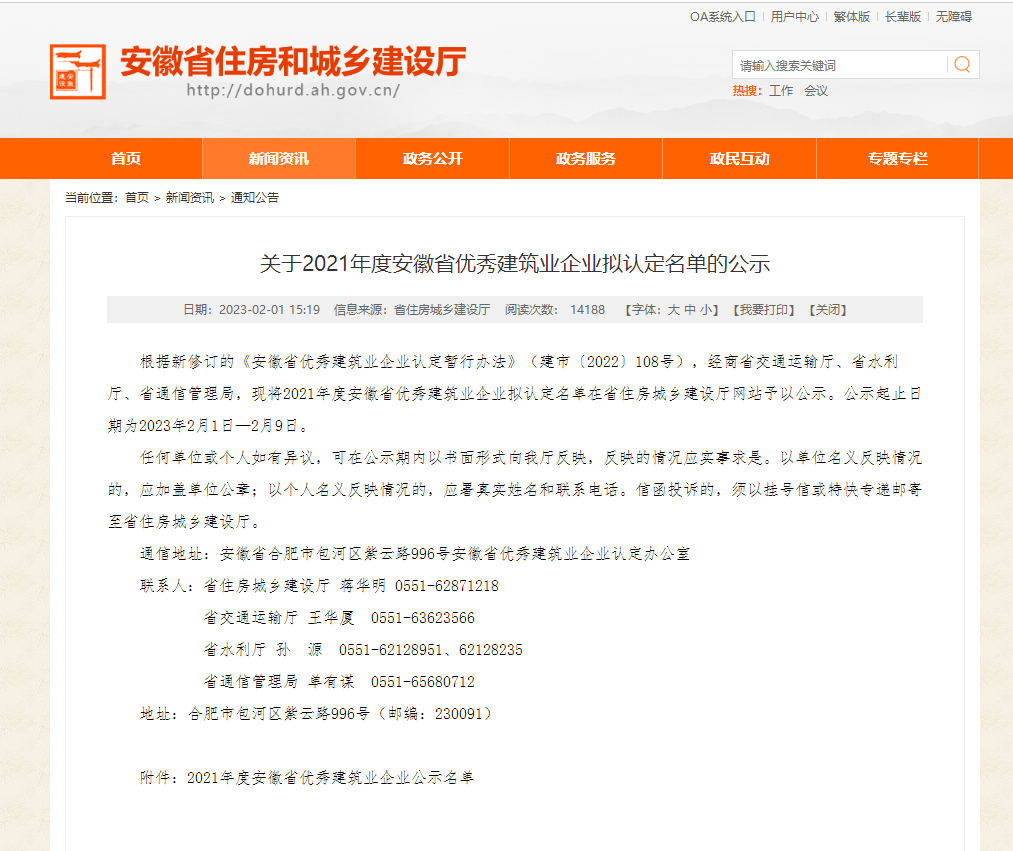Select the 新闻资讯 navigation tab
This screenshot has height=851, width=1013.
point(279,159)
